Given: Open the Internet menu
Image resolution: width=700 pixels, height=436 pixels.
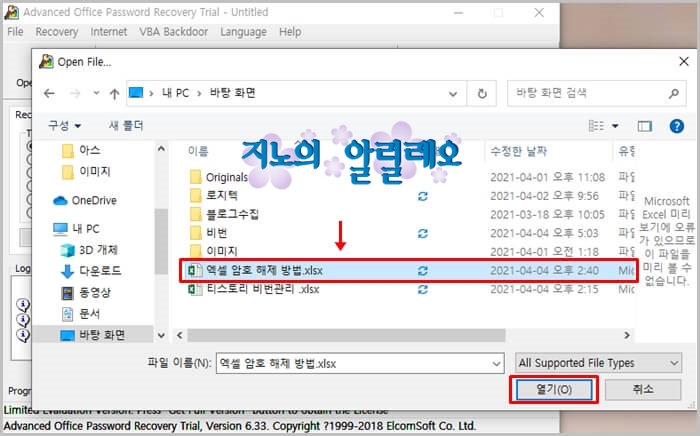Looking at the screenshot, I should (x=109, y=32).
